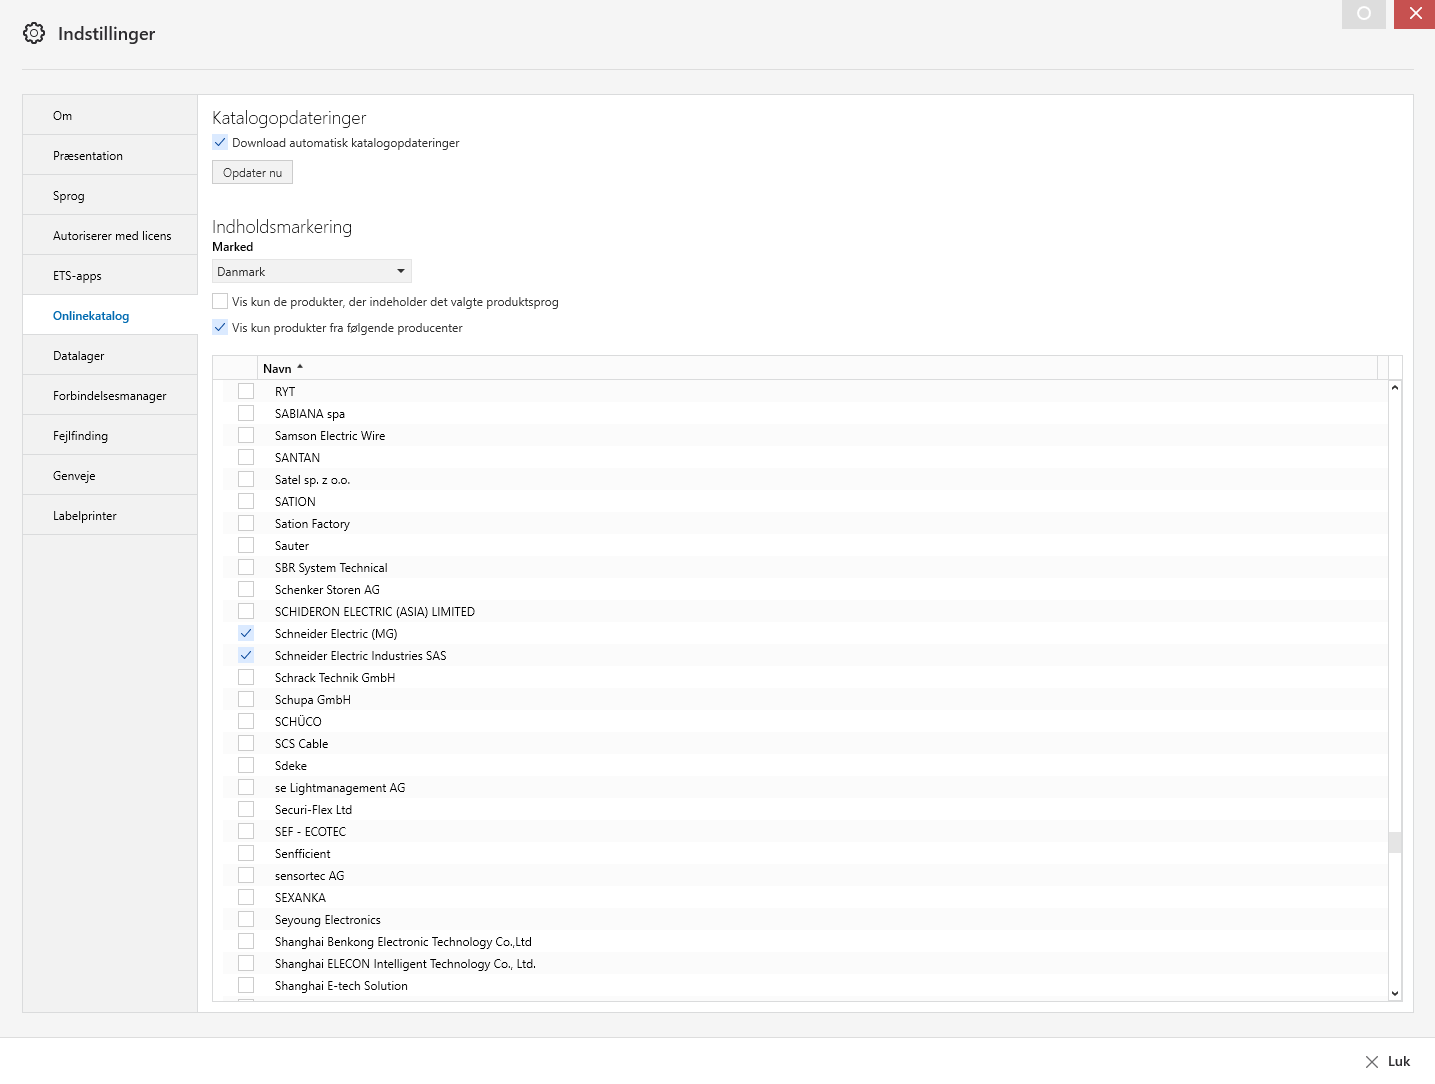
Task: Open Autoriserer med licens tab
Action: pos(110,235)
